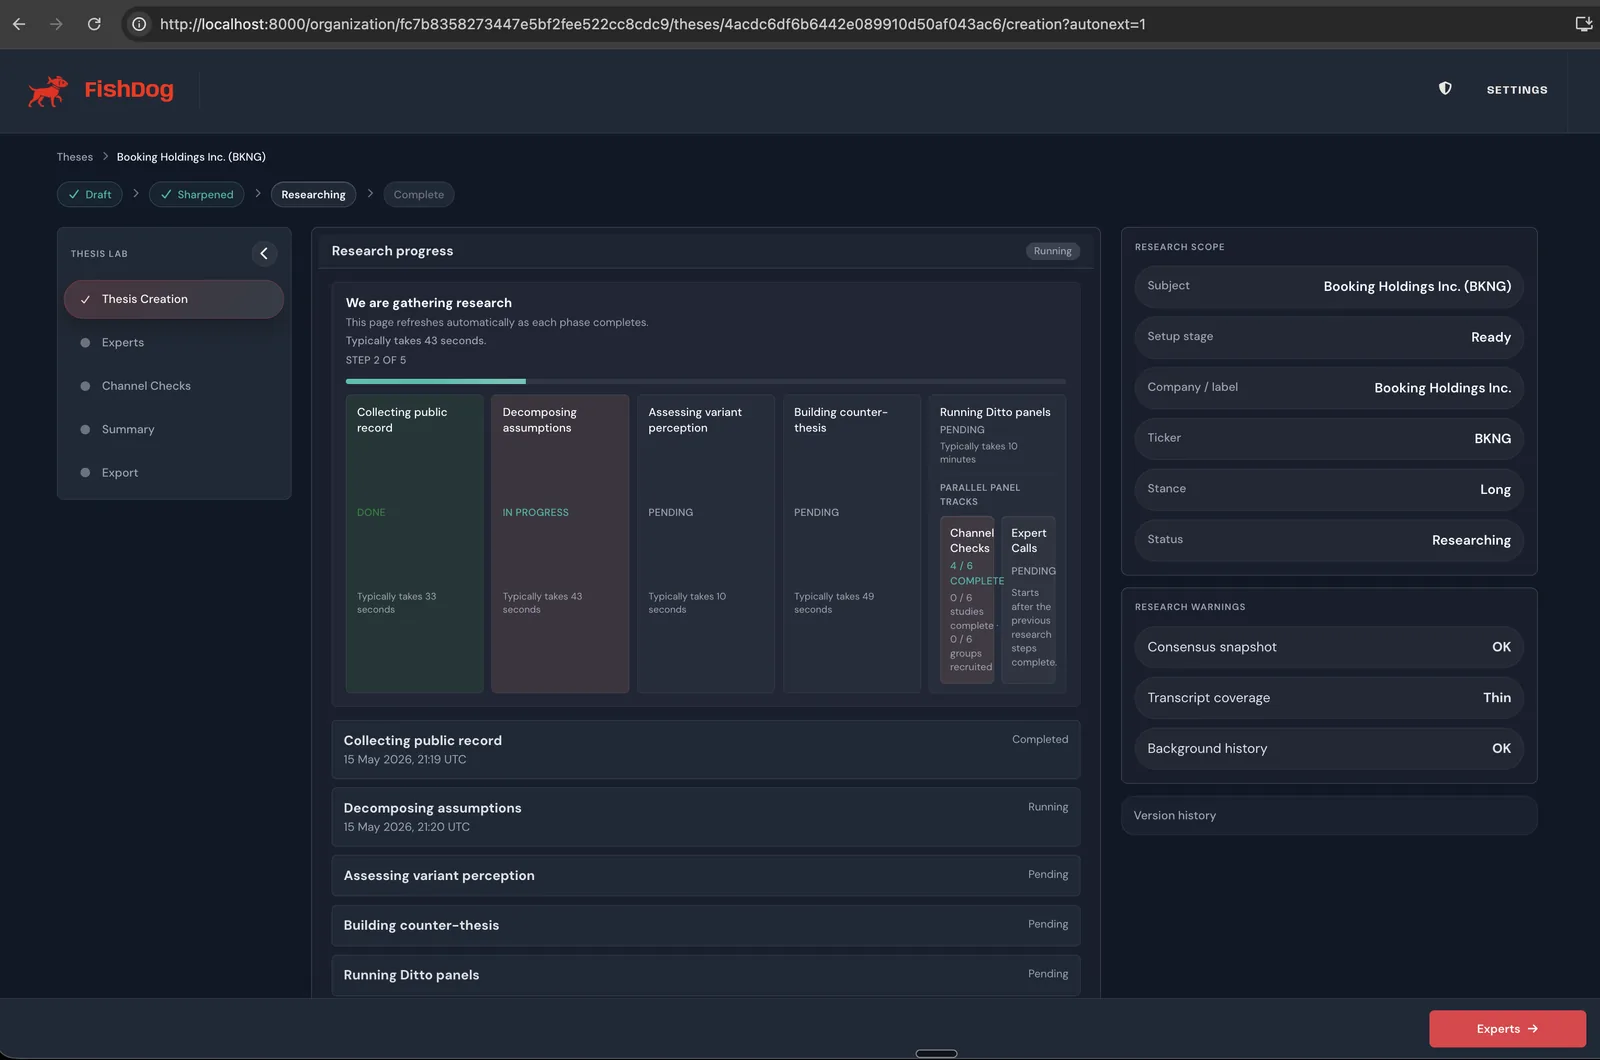The height and width of the screenshot is (1060, 1600).
Task: Click the Running status badge
Action: click(1052, 251)
